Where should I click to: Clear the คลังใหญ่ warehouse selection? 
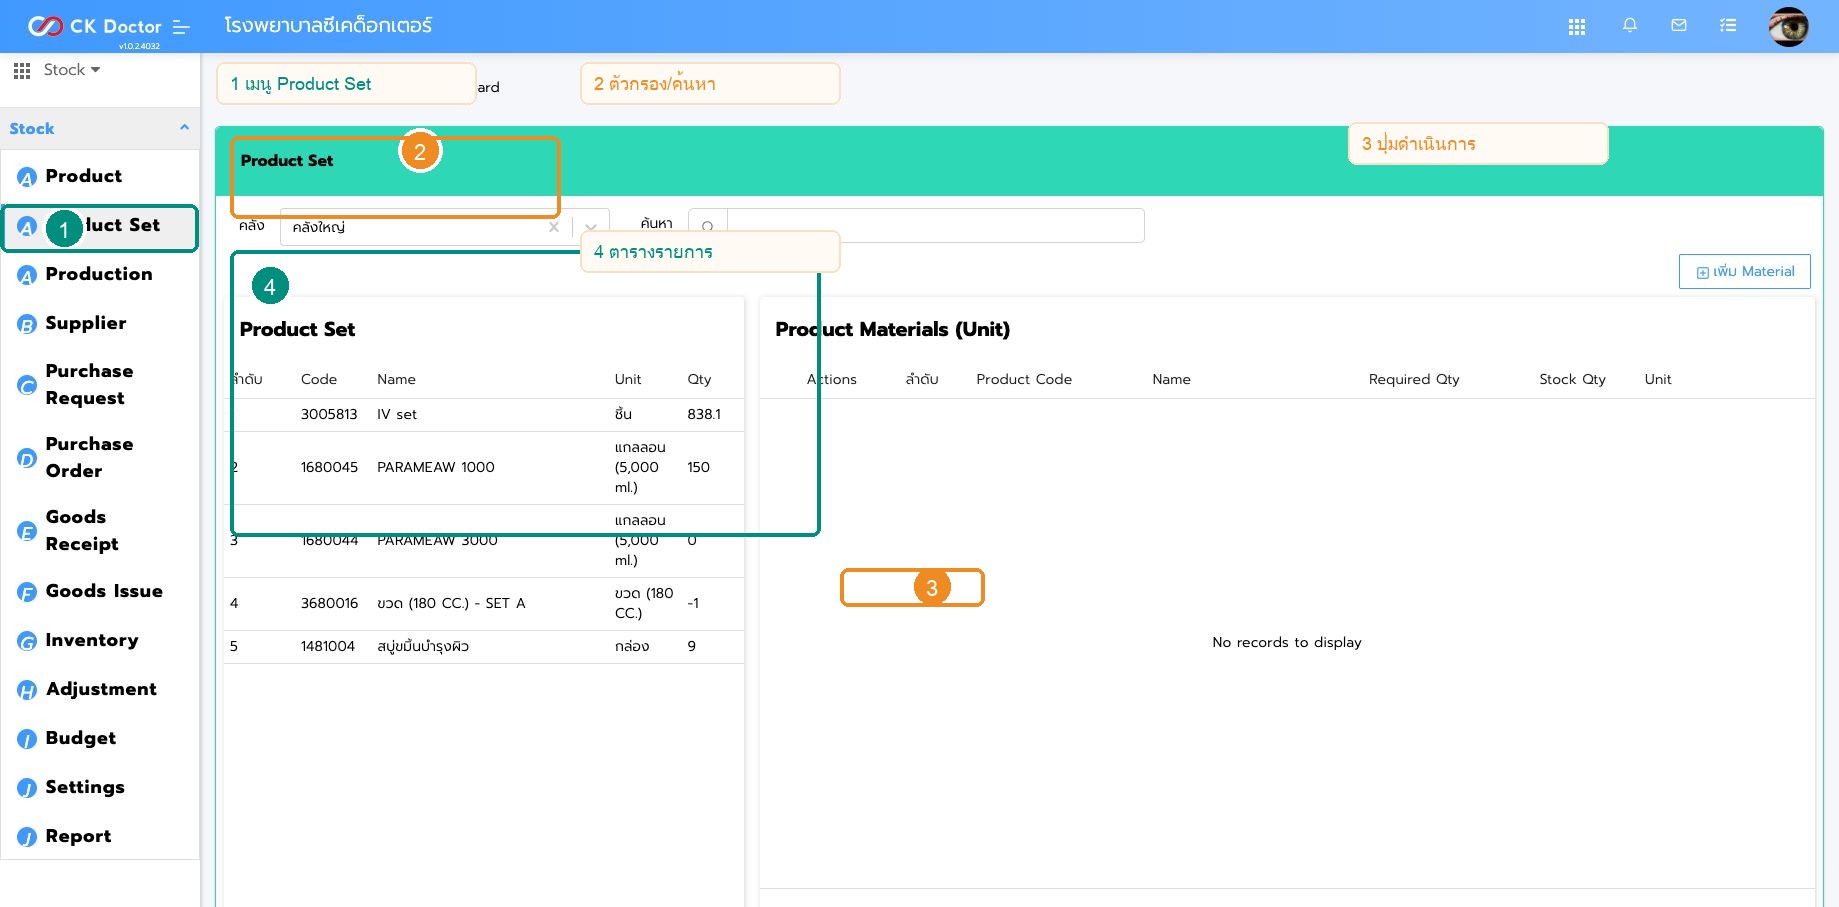[553, 227]
